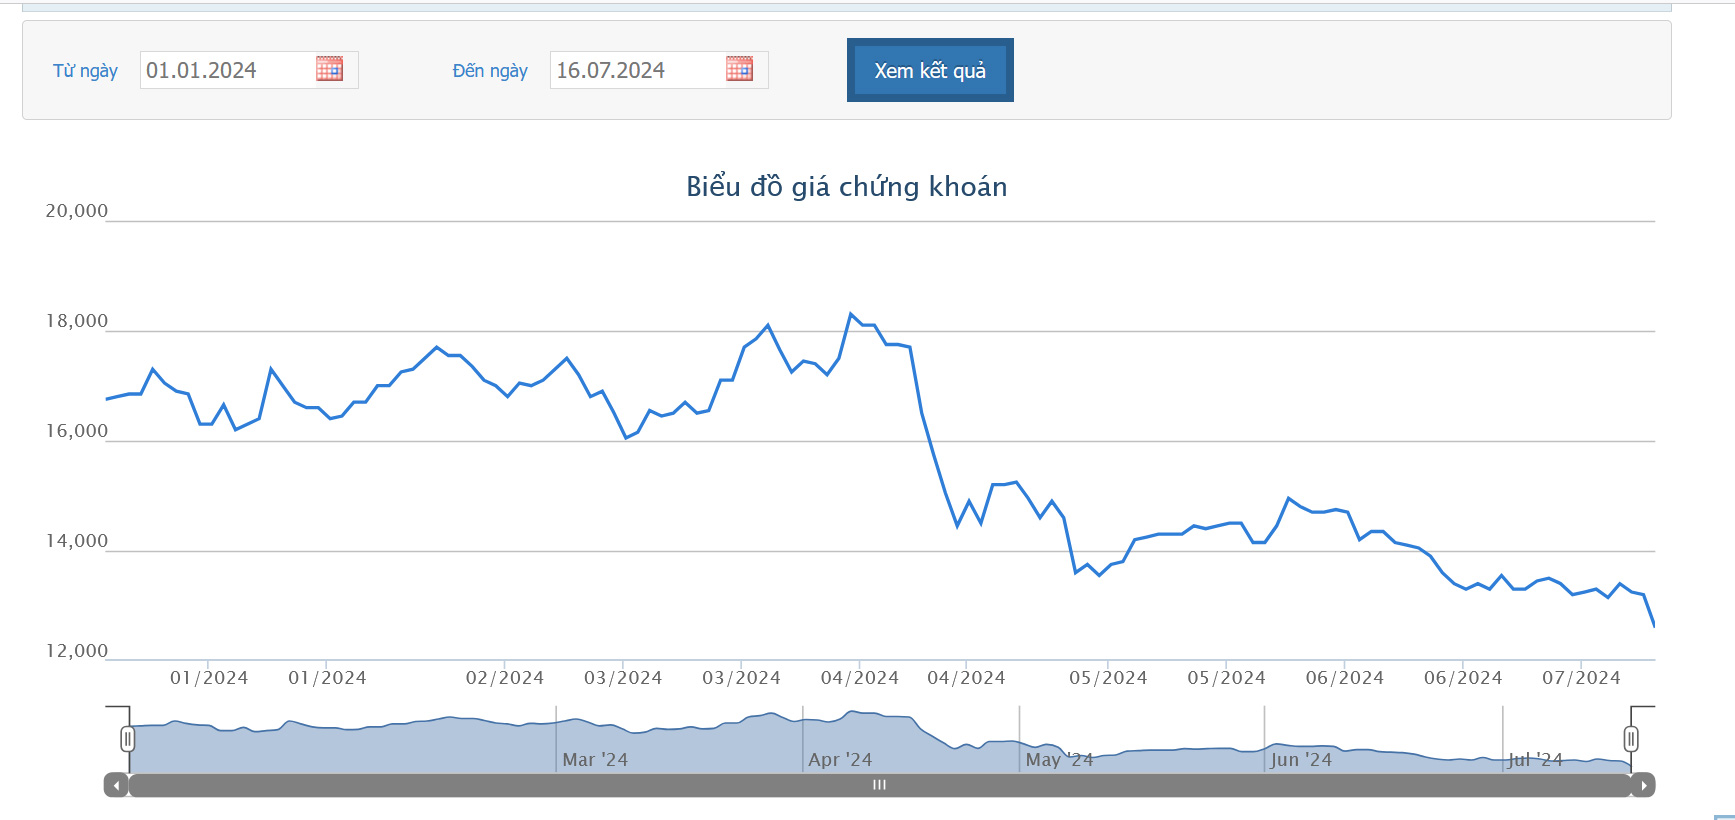The height and width of the screenshot is (820, 1735).
Task: Focus the start date field showing 01.01.2024
Action: coord(226,70)
